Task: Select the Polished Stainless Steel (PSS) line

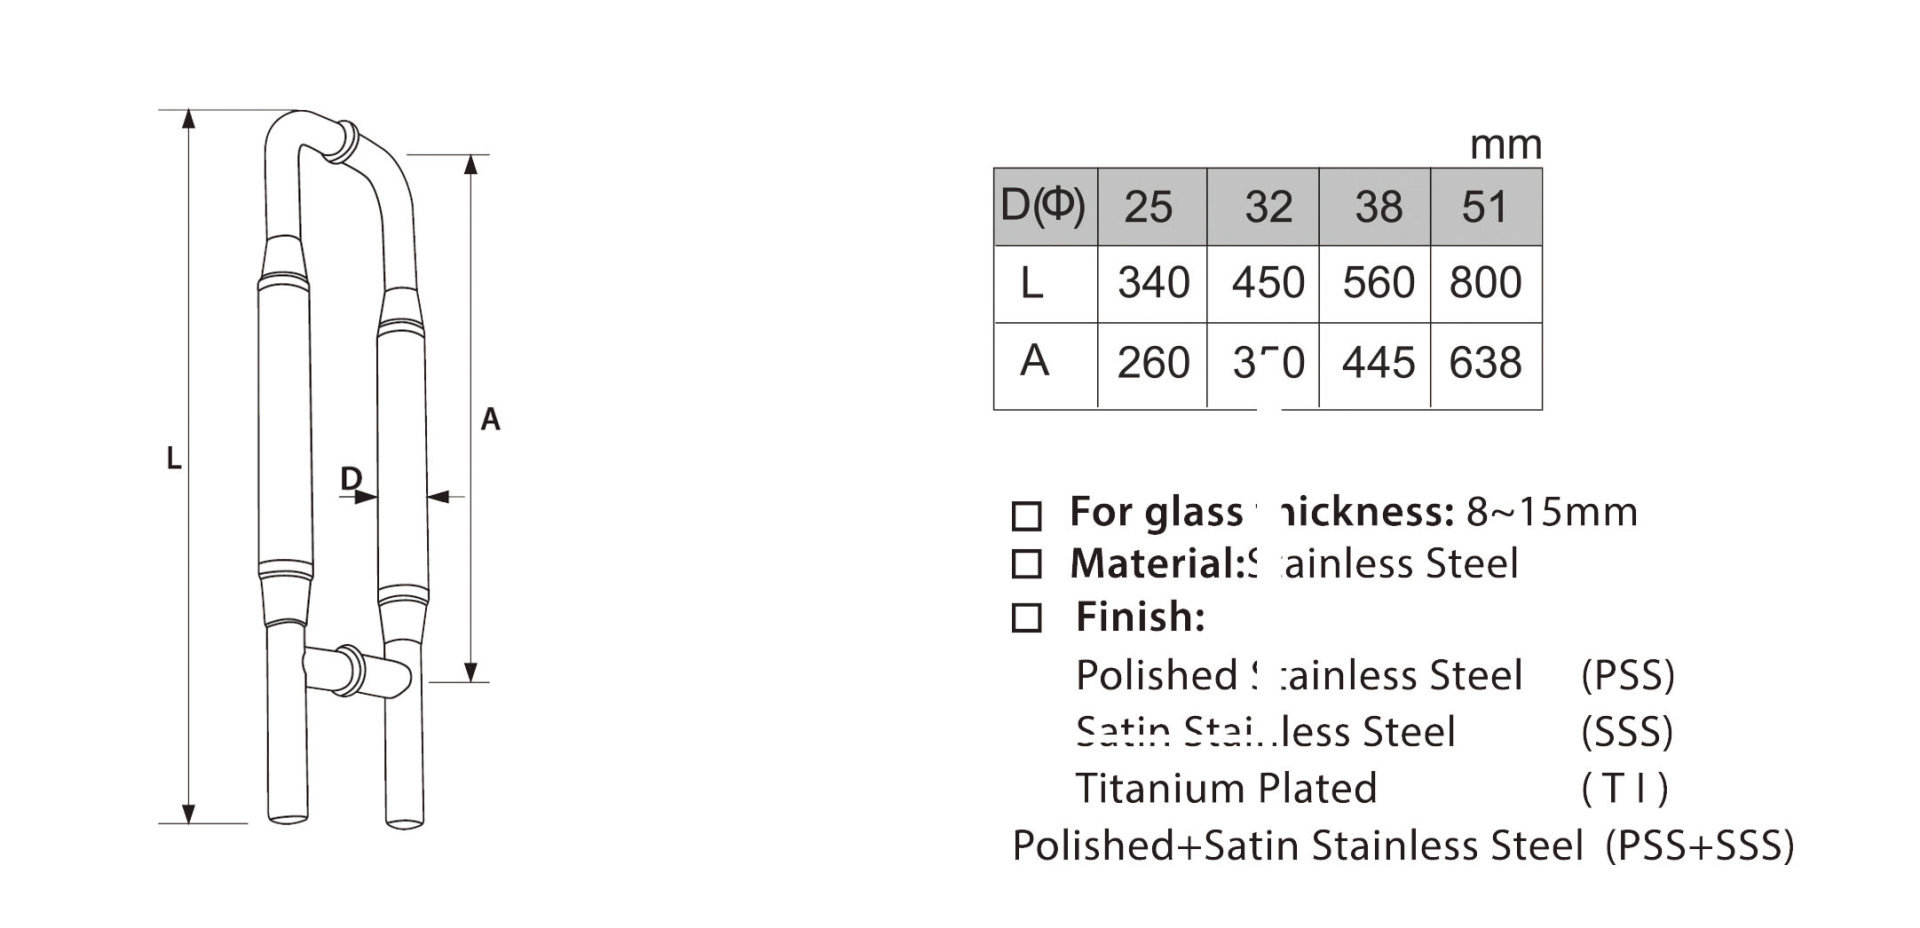Action: pyautogui.click(x=1375, y=677)
